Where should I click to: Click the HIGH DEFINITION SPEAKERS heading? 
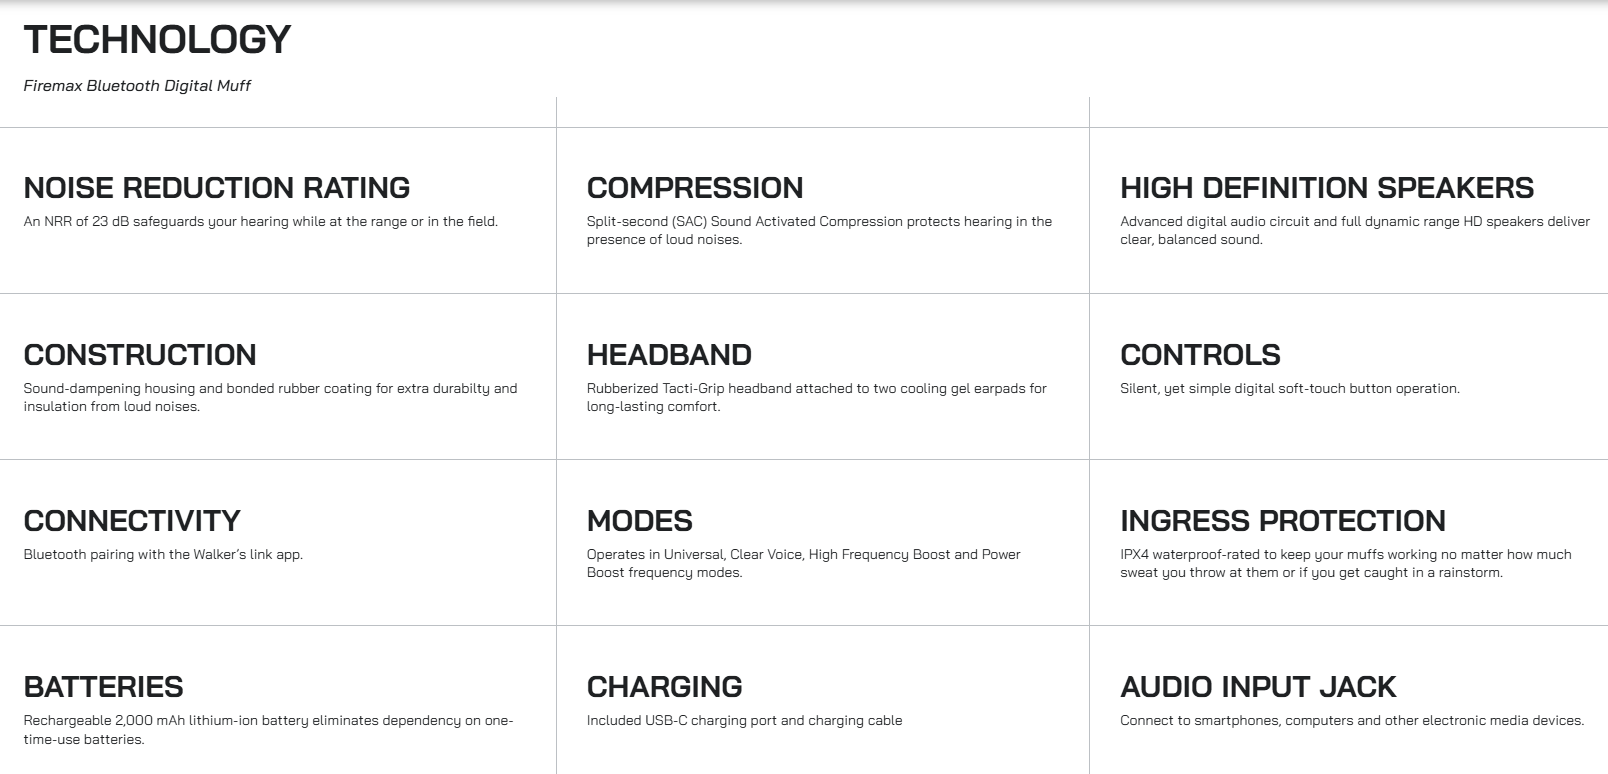(1327, 188)
